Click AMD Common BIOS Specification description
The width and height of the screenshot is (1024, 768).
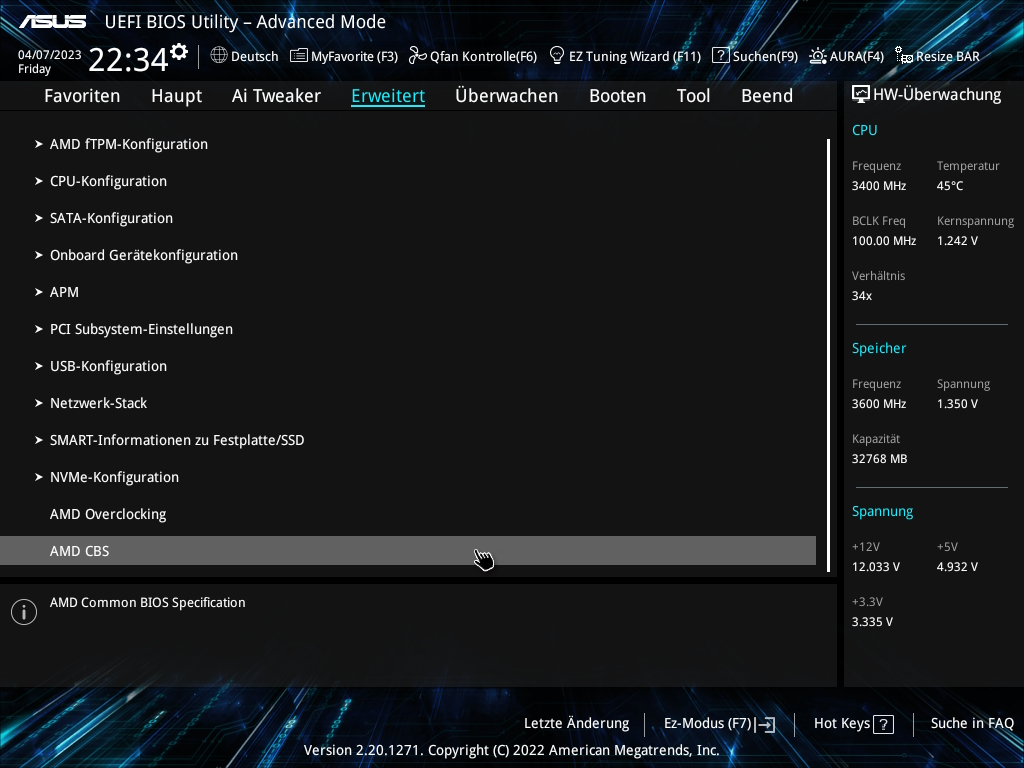pyautogui.click(x=148, y=603)
